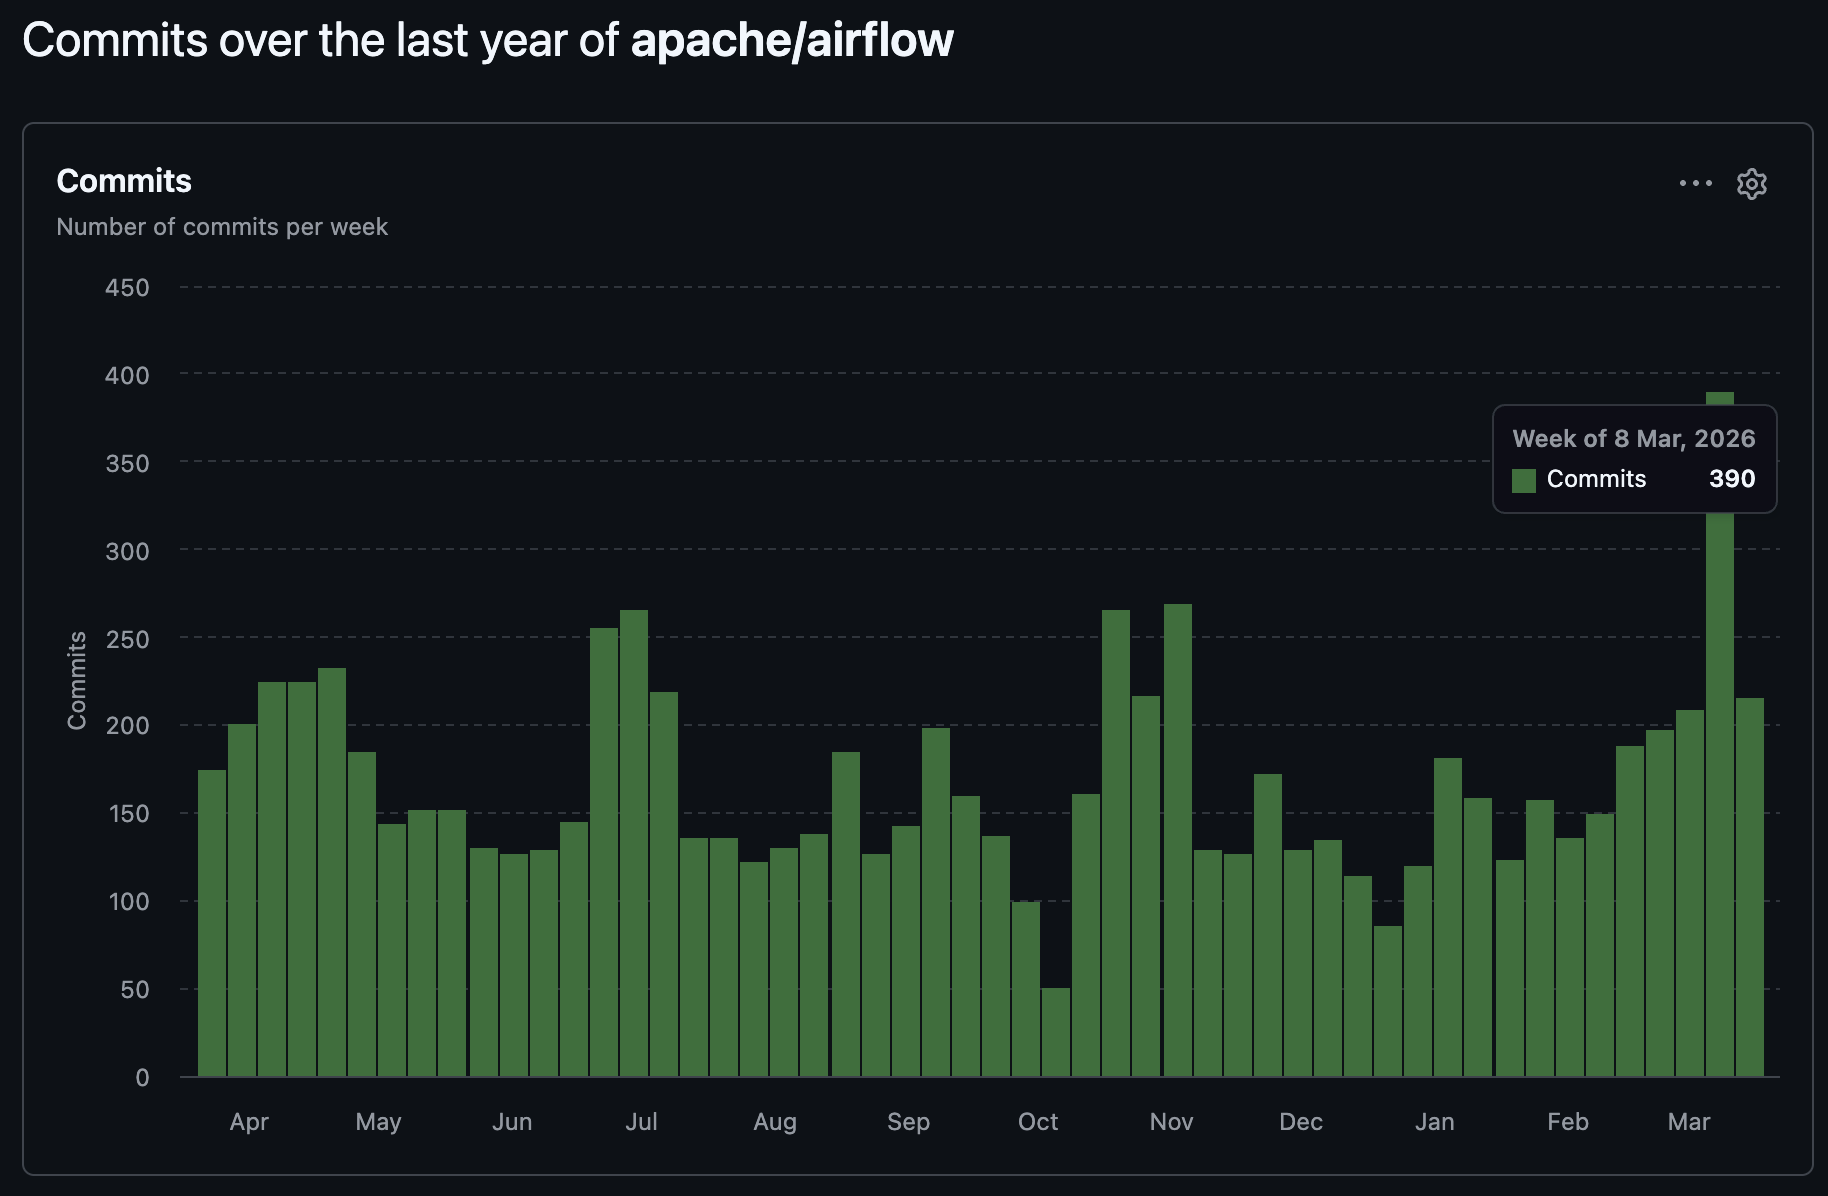
Task: Click the 0 label on the y-axis
Action: (x=142, y=1078)
